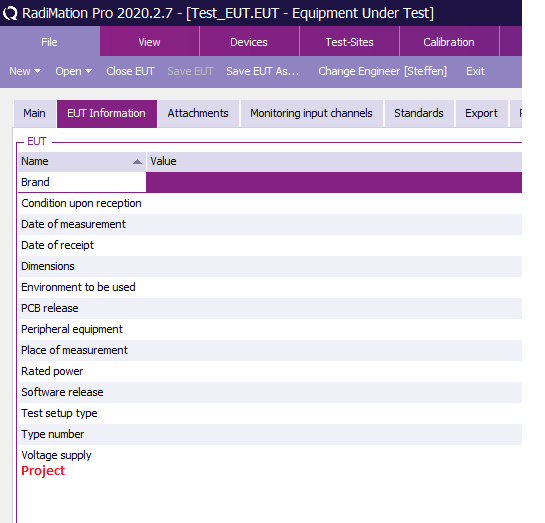The width and height of the screenshot is (545, 523).
Task: Open the Export tab
Action: pos(481,114)
